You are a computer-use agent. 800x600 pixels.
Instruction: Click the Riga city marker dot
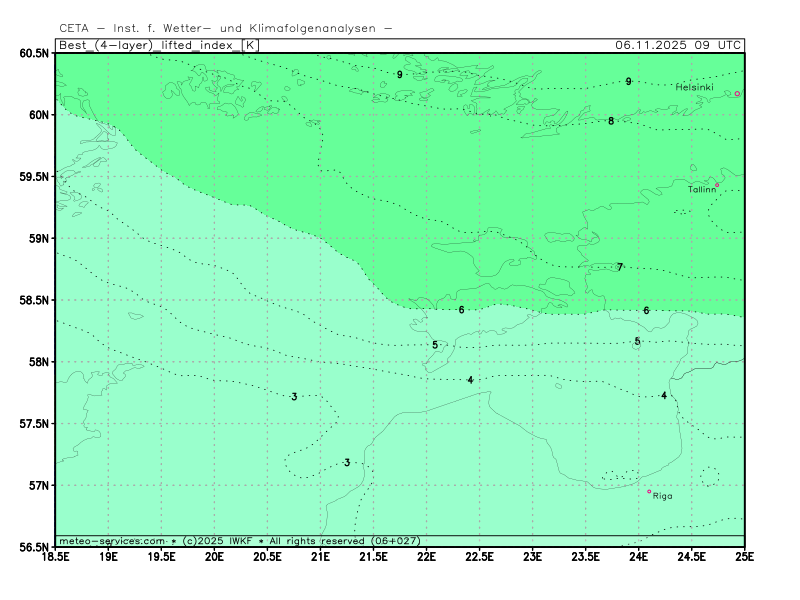pos(649,492)
